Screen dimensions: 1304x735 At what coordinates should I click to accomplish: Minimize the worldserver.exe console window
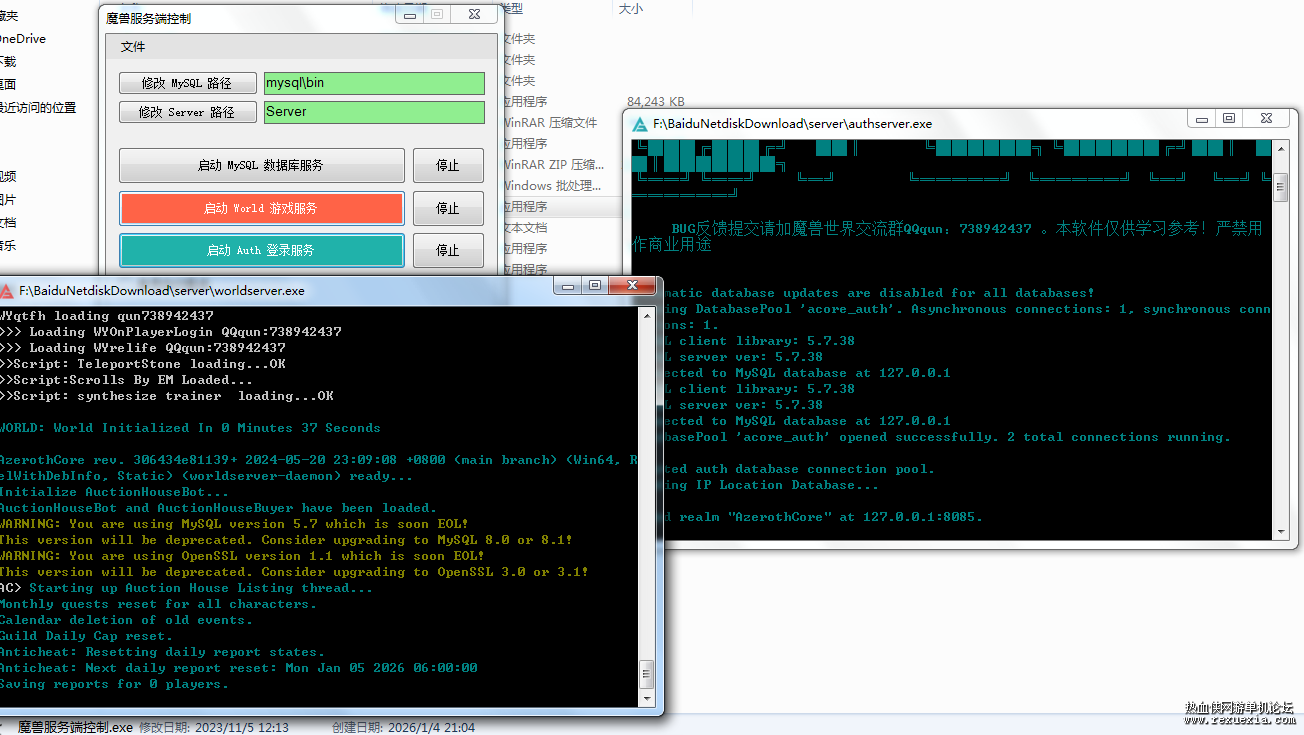(568, 286)
